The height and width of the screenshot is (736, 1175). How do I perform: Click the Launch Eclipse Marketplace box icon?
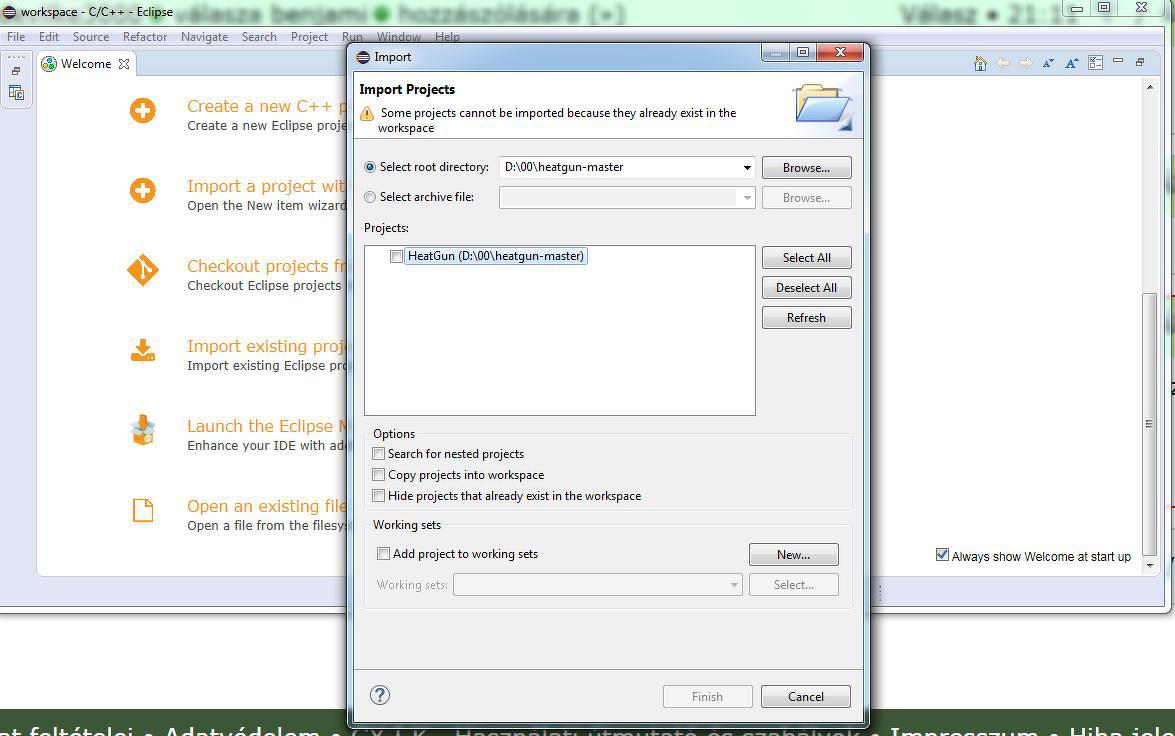pos(142,430)
